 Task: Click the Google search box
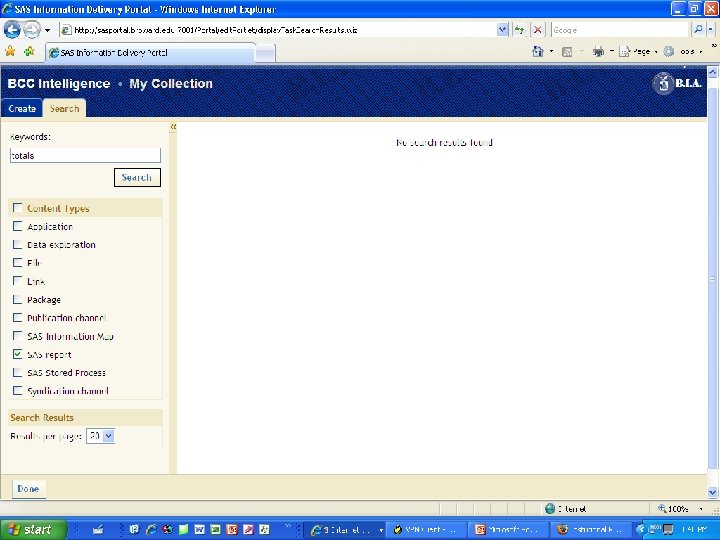[x=620, y=30]
